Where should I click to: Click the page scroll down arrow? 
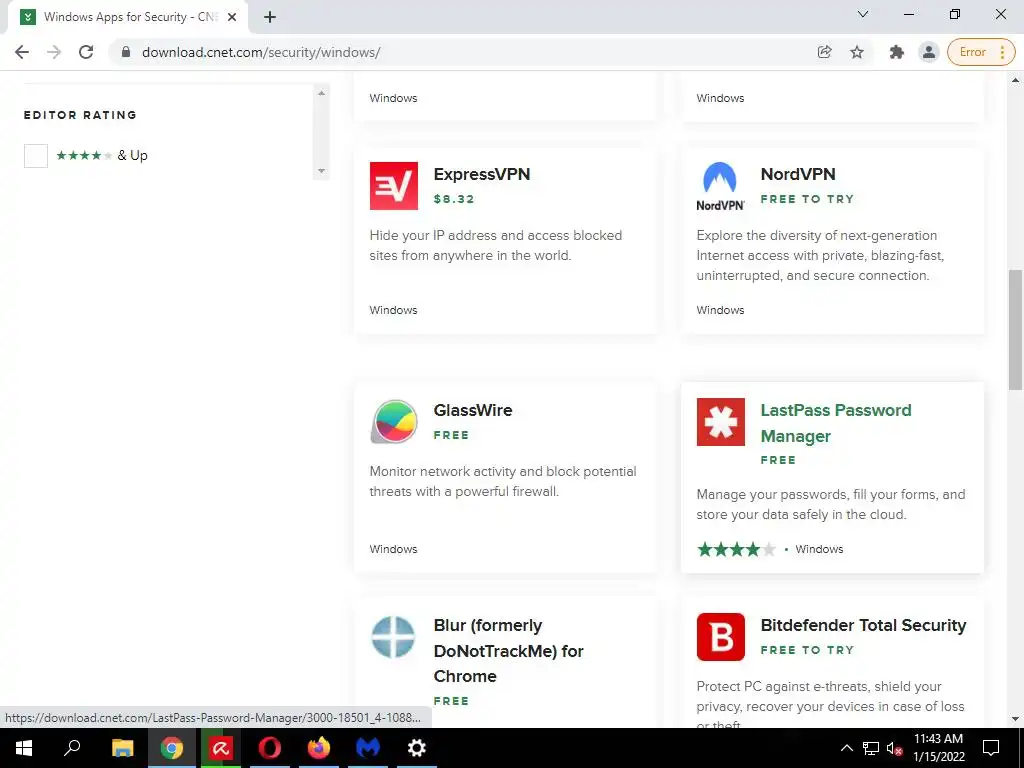[x=1016, y=719]
